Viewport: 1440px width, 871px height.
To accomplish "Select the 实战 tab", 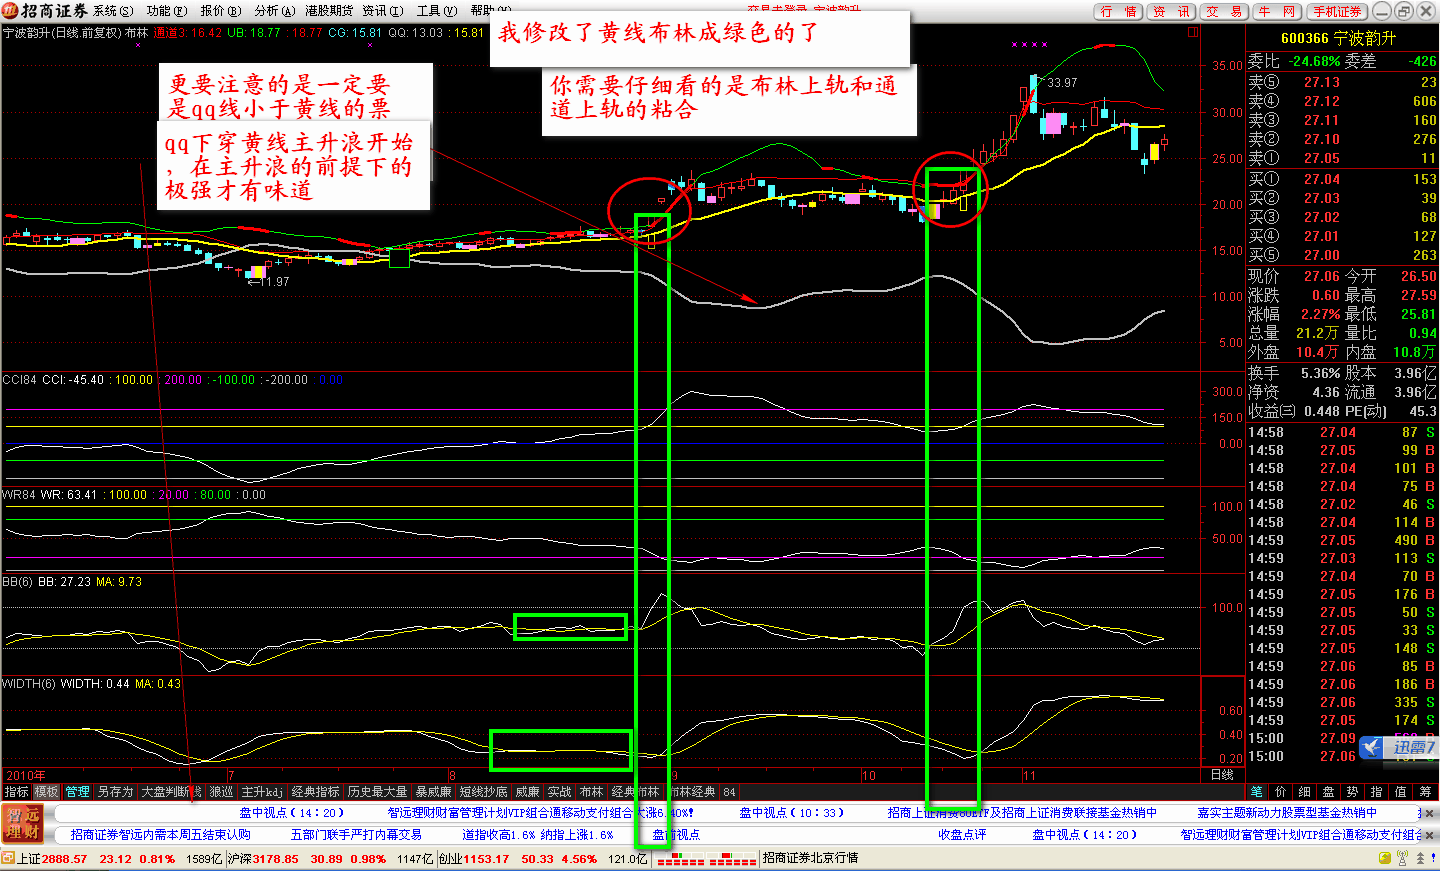I will tap(559, 791).
